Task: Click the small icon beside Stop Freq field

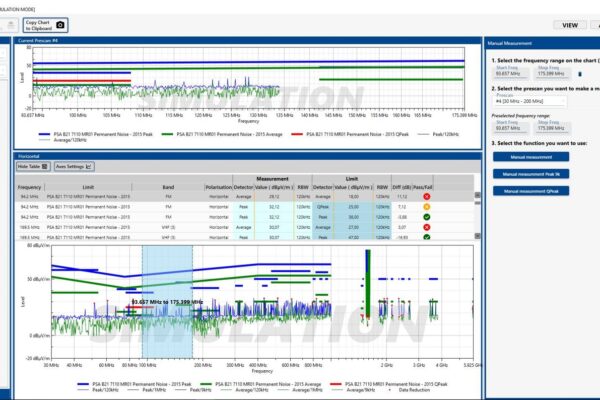Action: [579, 73]
